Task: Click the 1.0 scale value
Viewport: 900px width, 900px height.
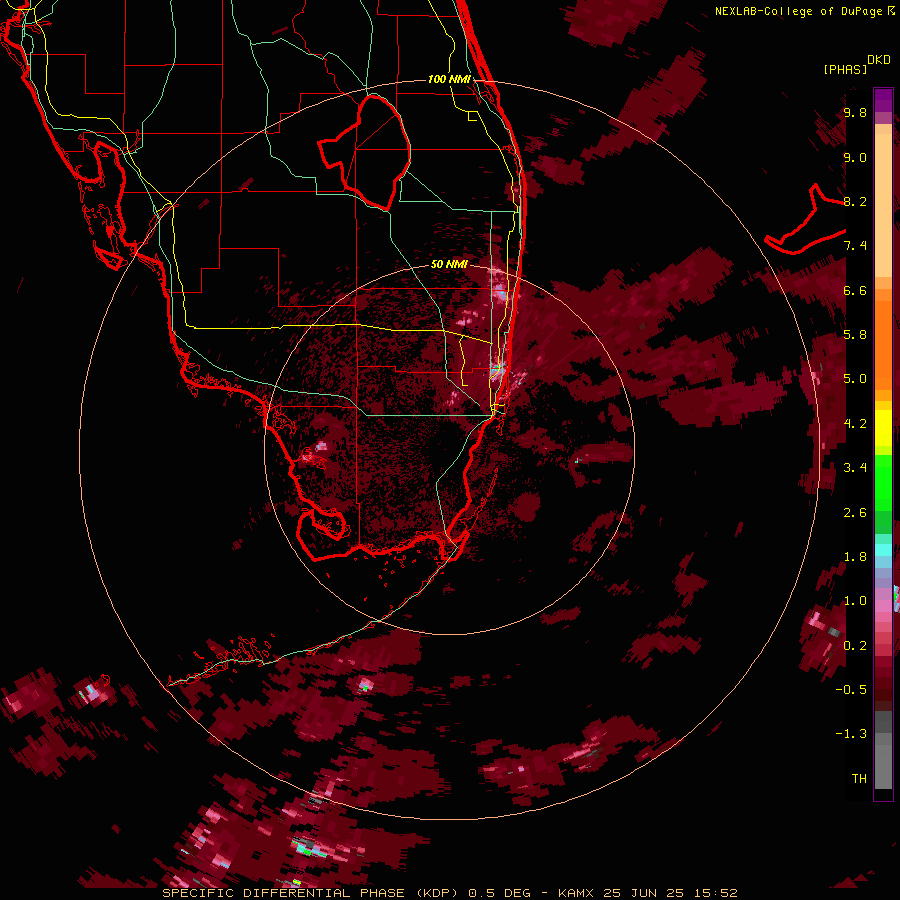Action: 855,601
